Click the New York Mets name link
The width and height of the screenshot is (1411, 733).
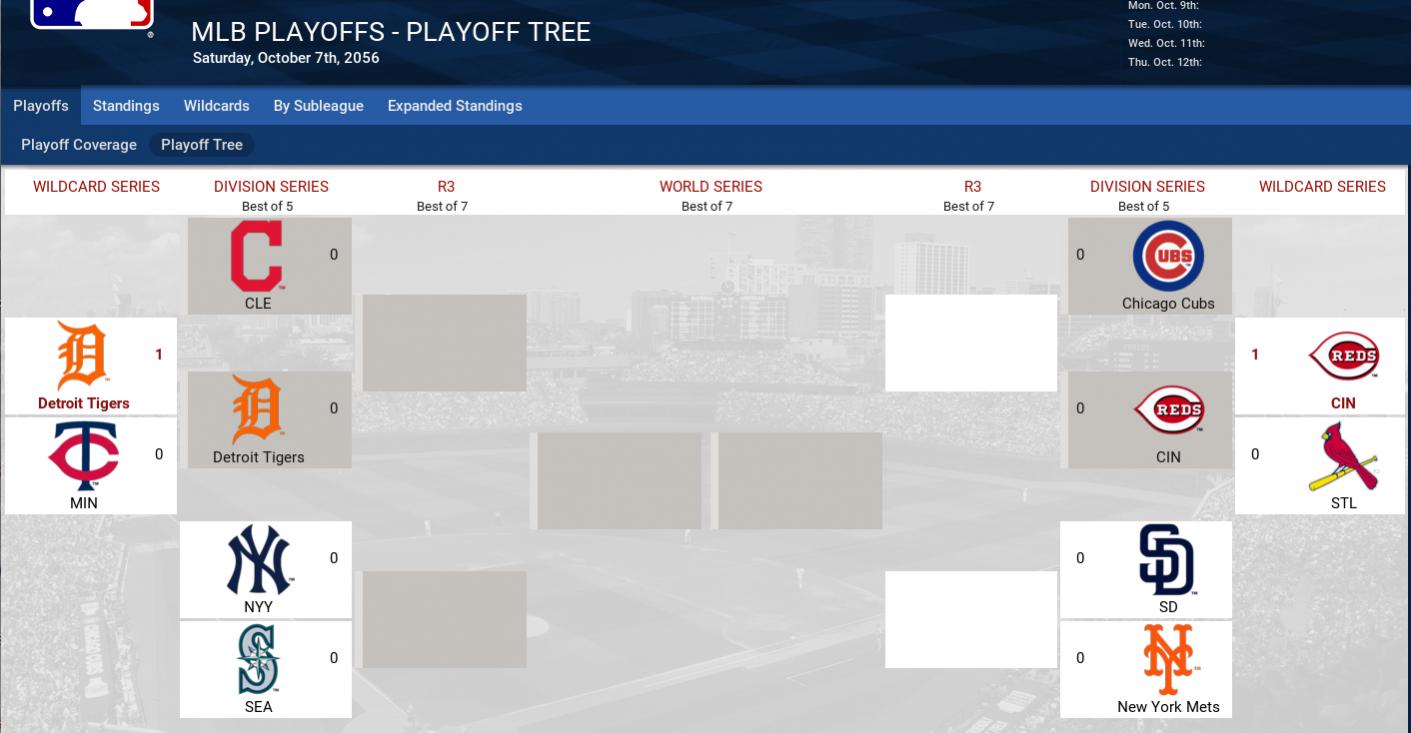coord(1168,706)
